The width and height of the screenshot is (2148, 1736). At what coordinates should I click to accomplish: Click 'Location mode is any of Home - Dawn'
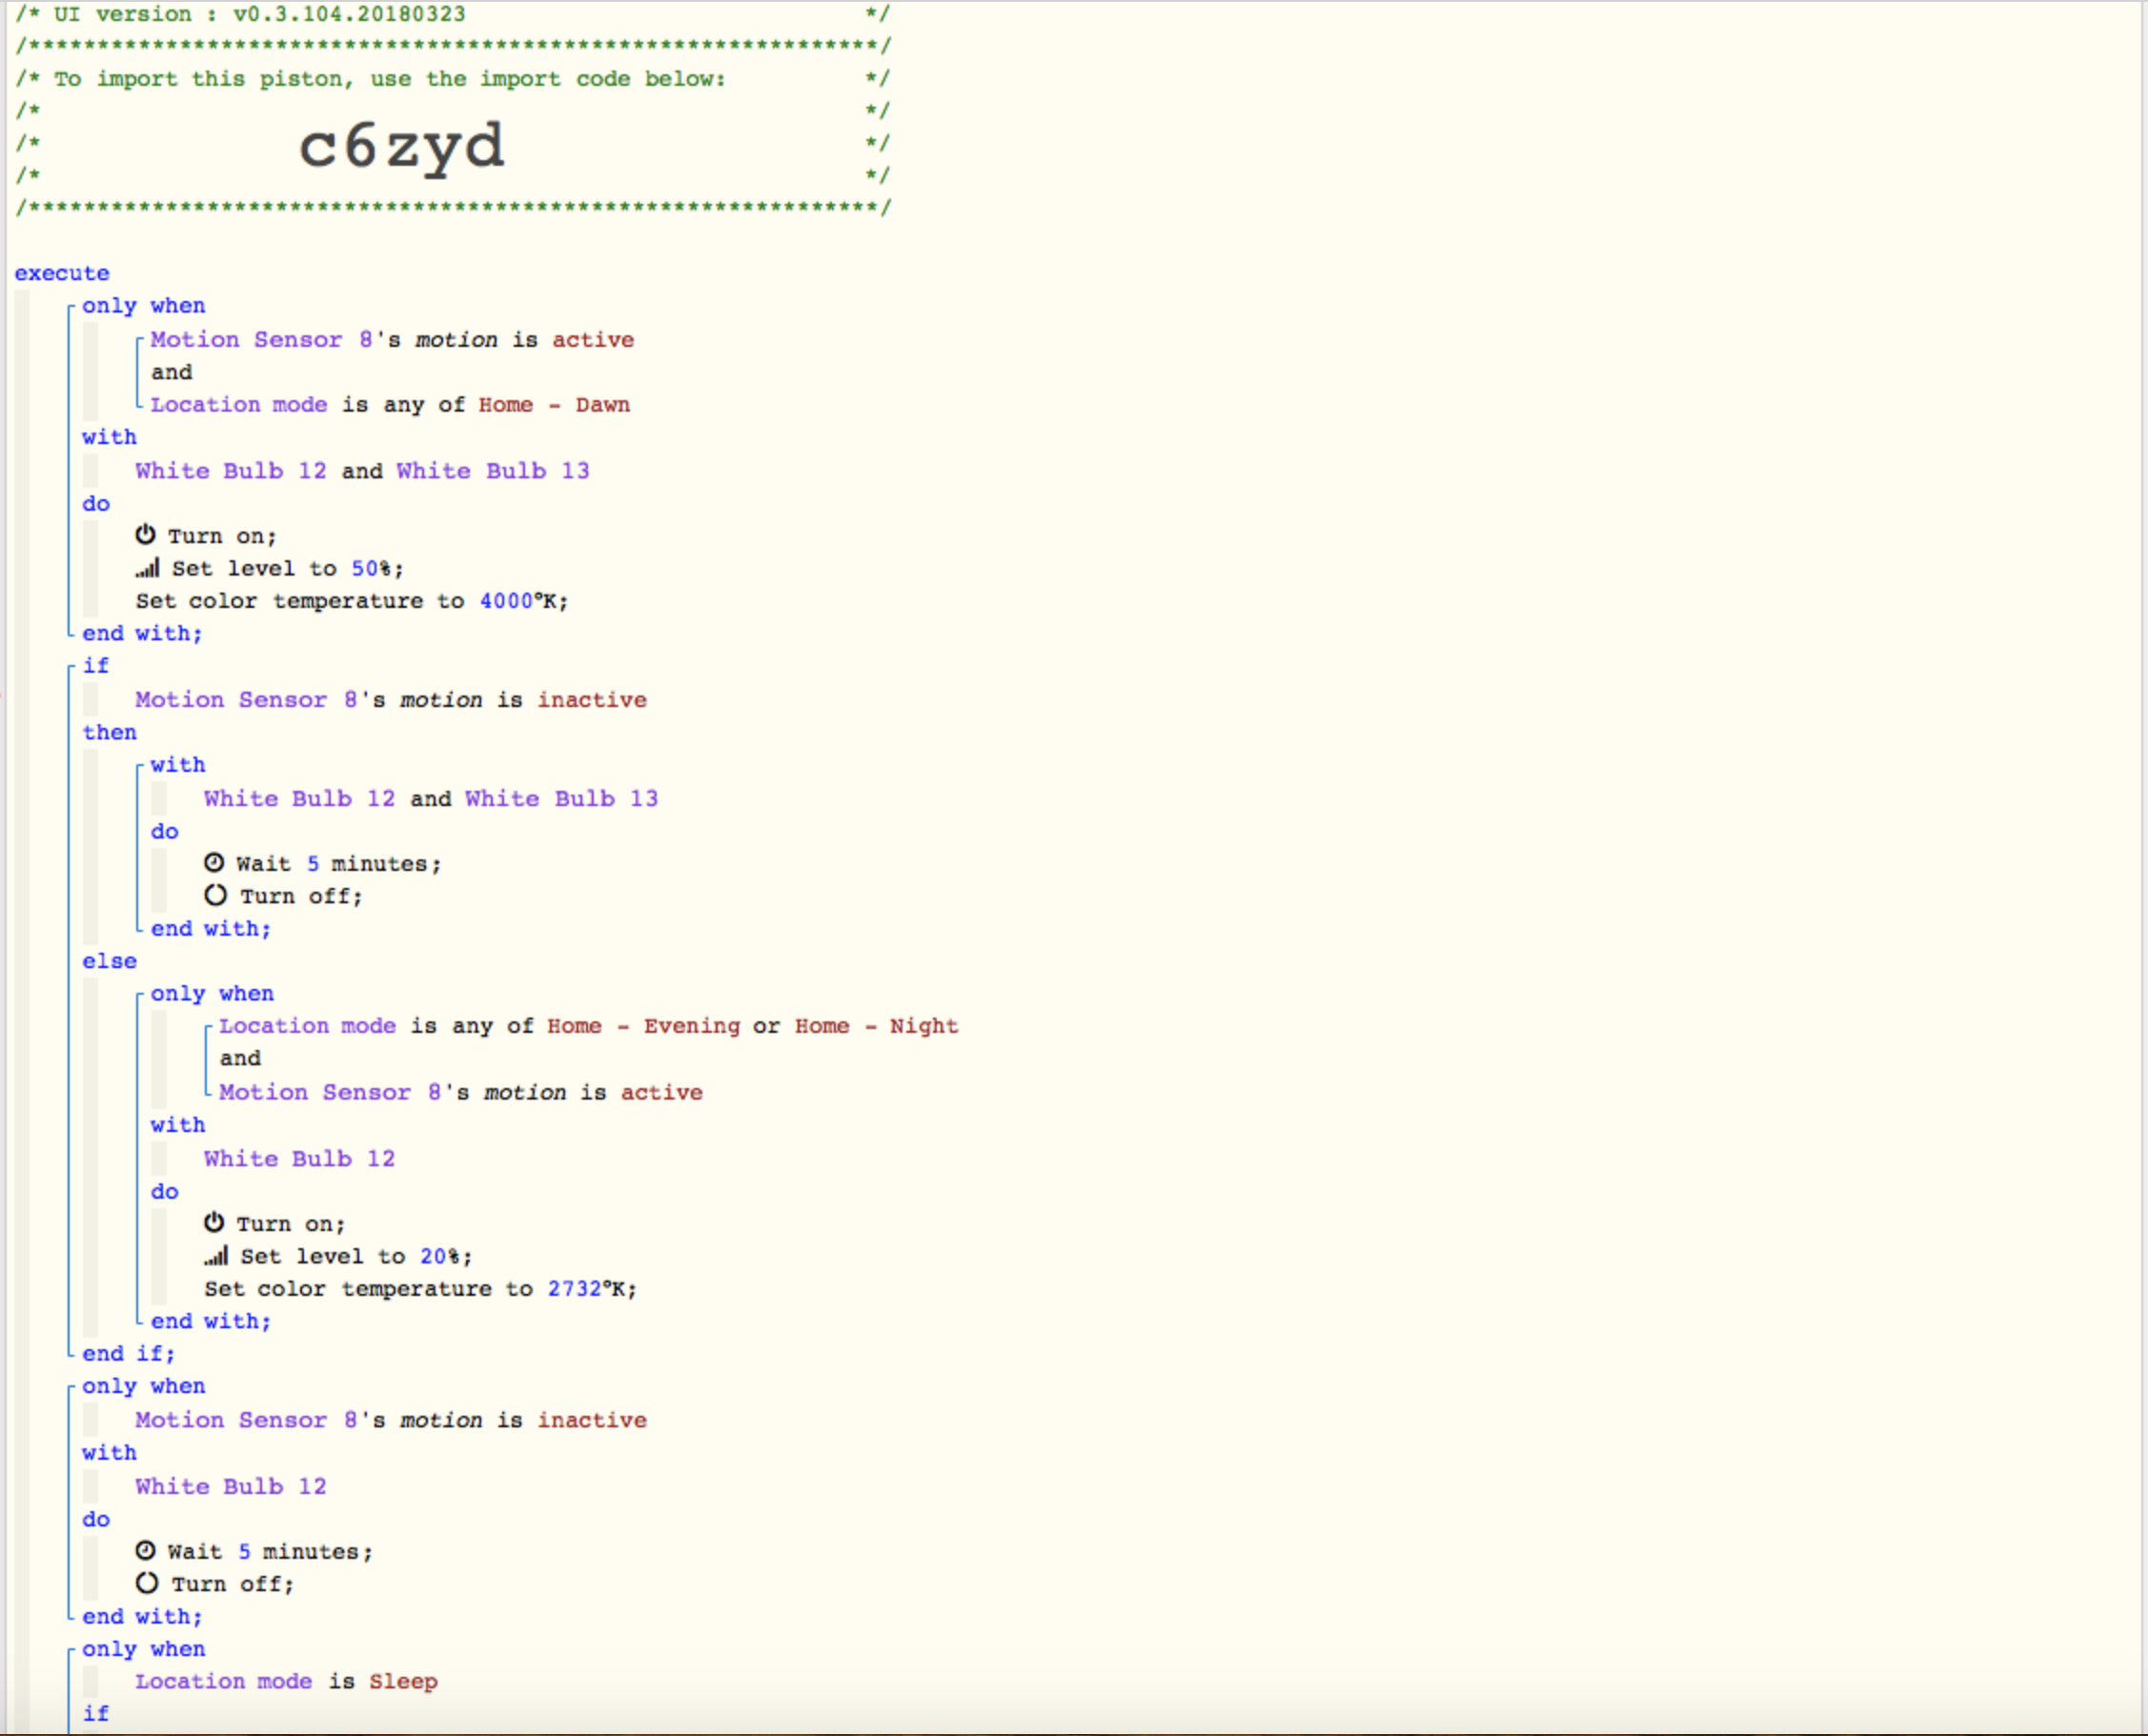click(390, 405)
